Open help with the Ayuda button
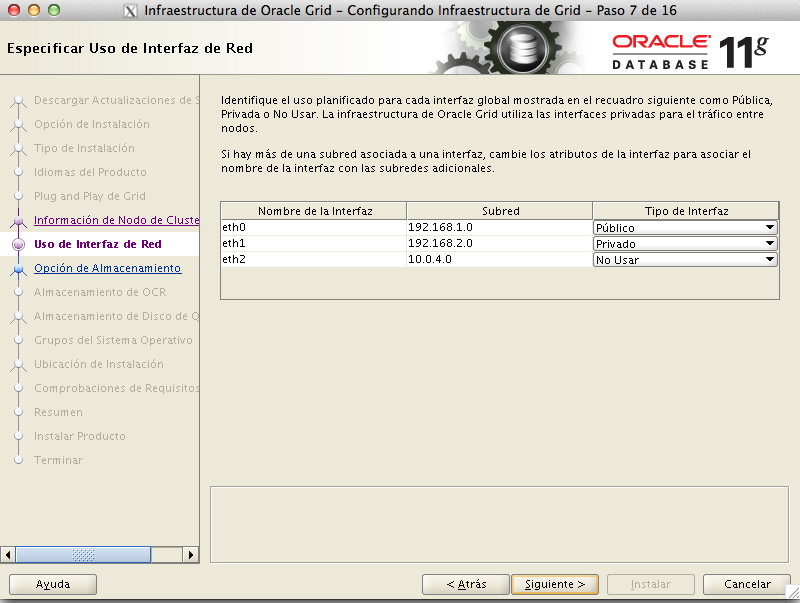 (x=52, y=584)
